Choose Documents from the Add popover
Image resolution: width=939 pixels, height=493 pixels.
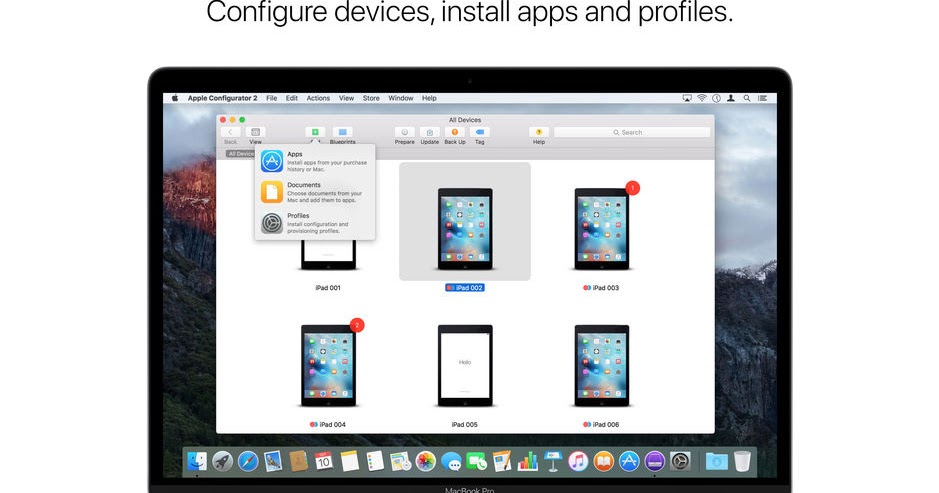pyautogui.click(x=315, y=192)
